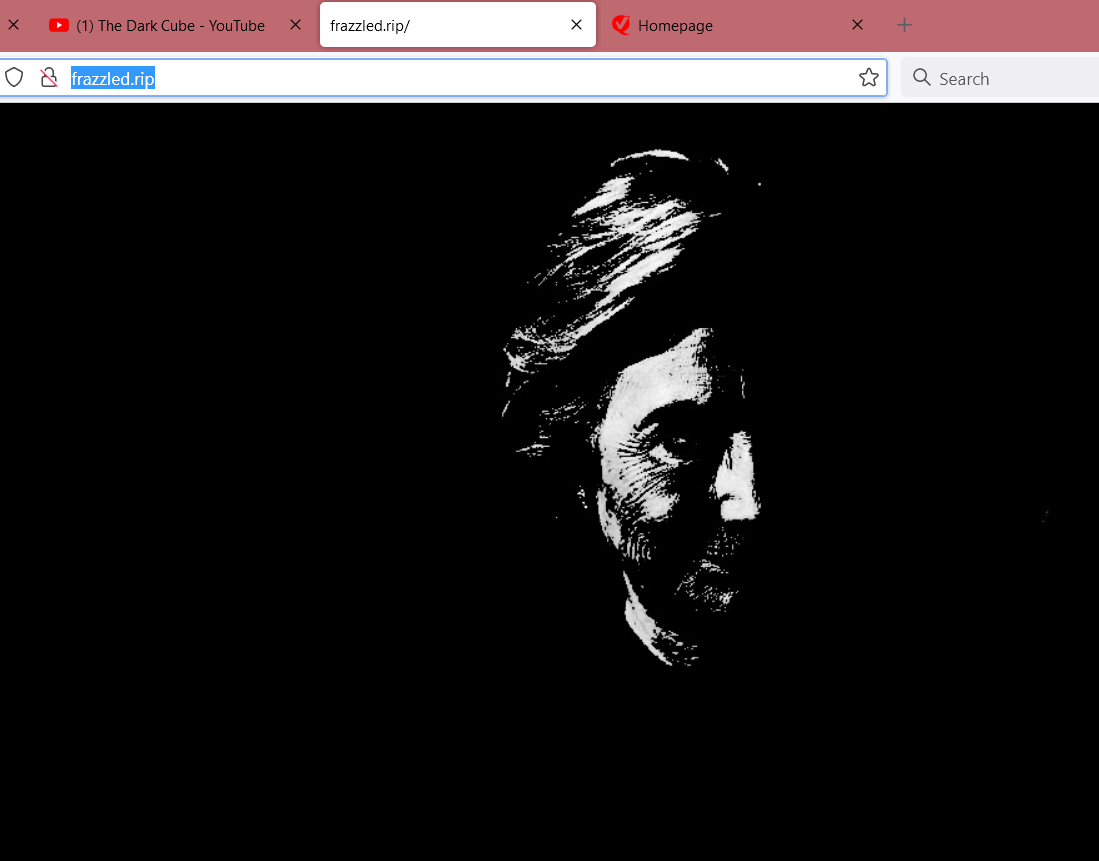This screenshot has width=1099, height=861.
Task: Click the magnifying glass search icon
Action: [x=921, y=78]
